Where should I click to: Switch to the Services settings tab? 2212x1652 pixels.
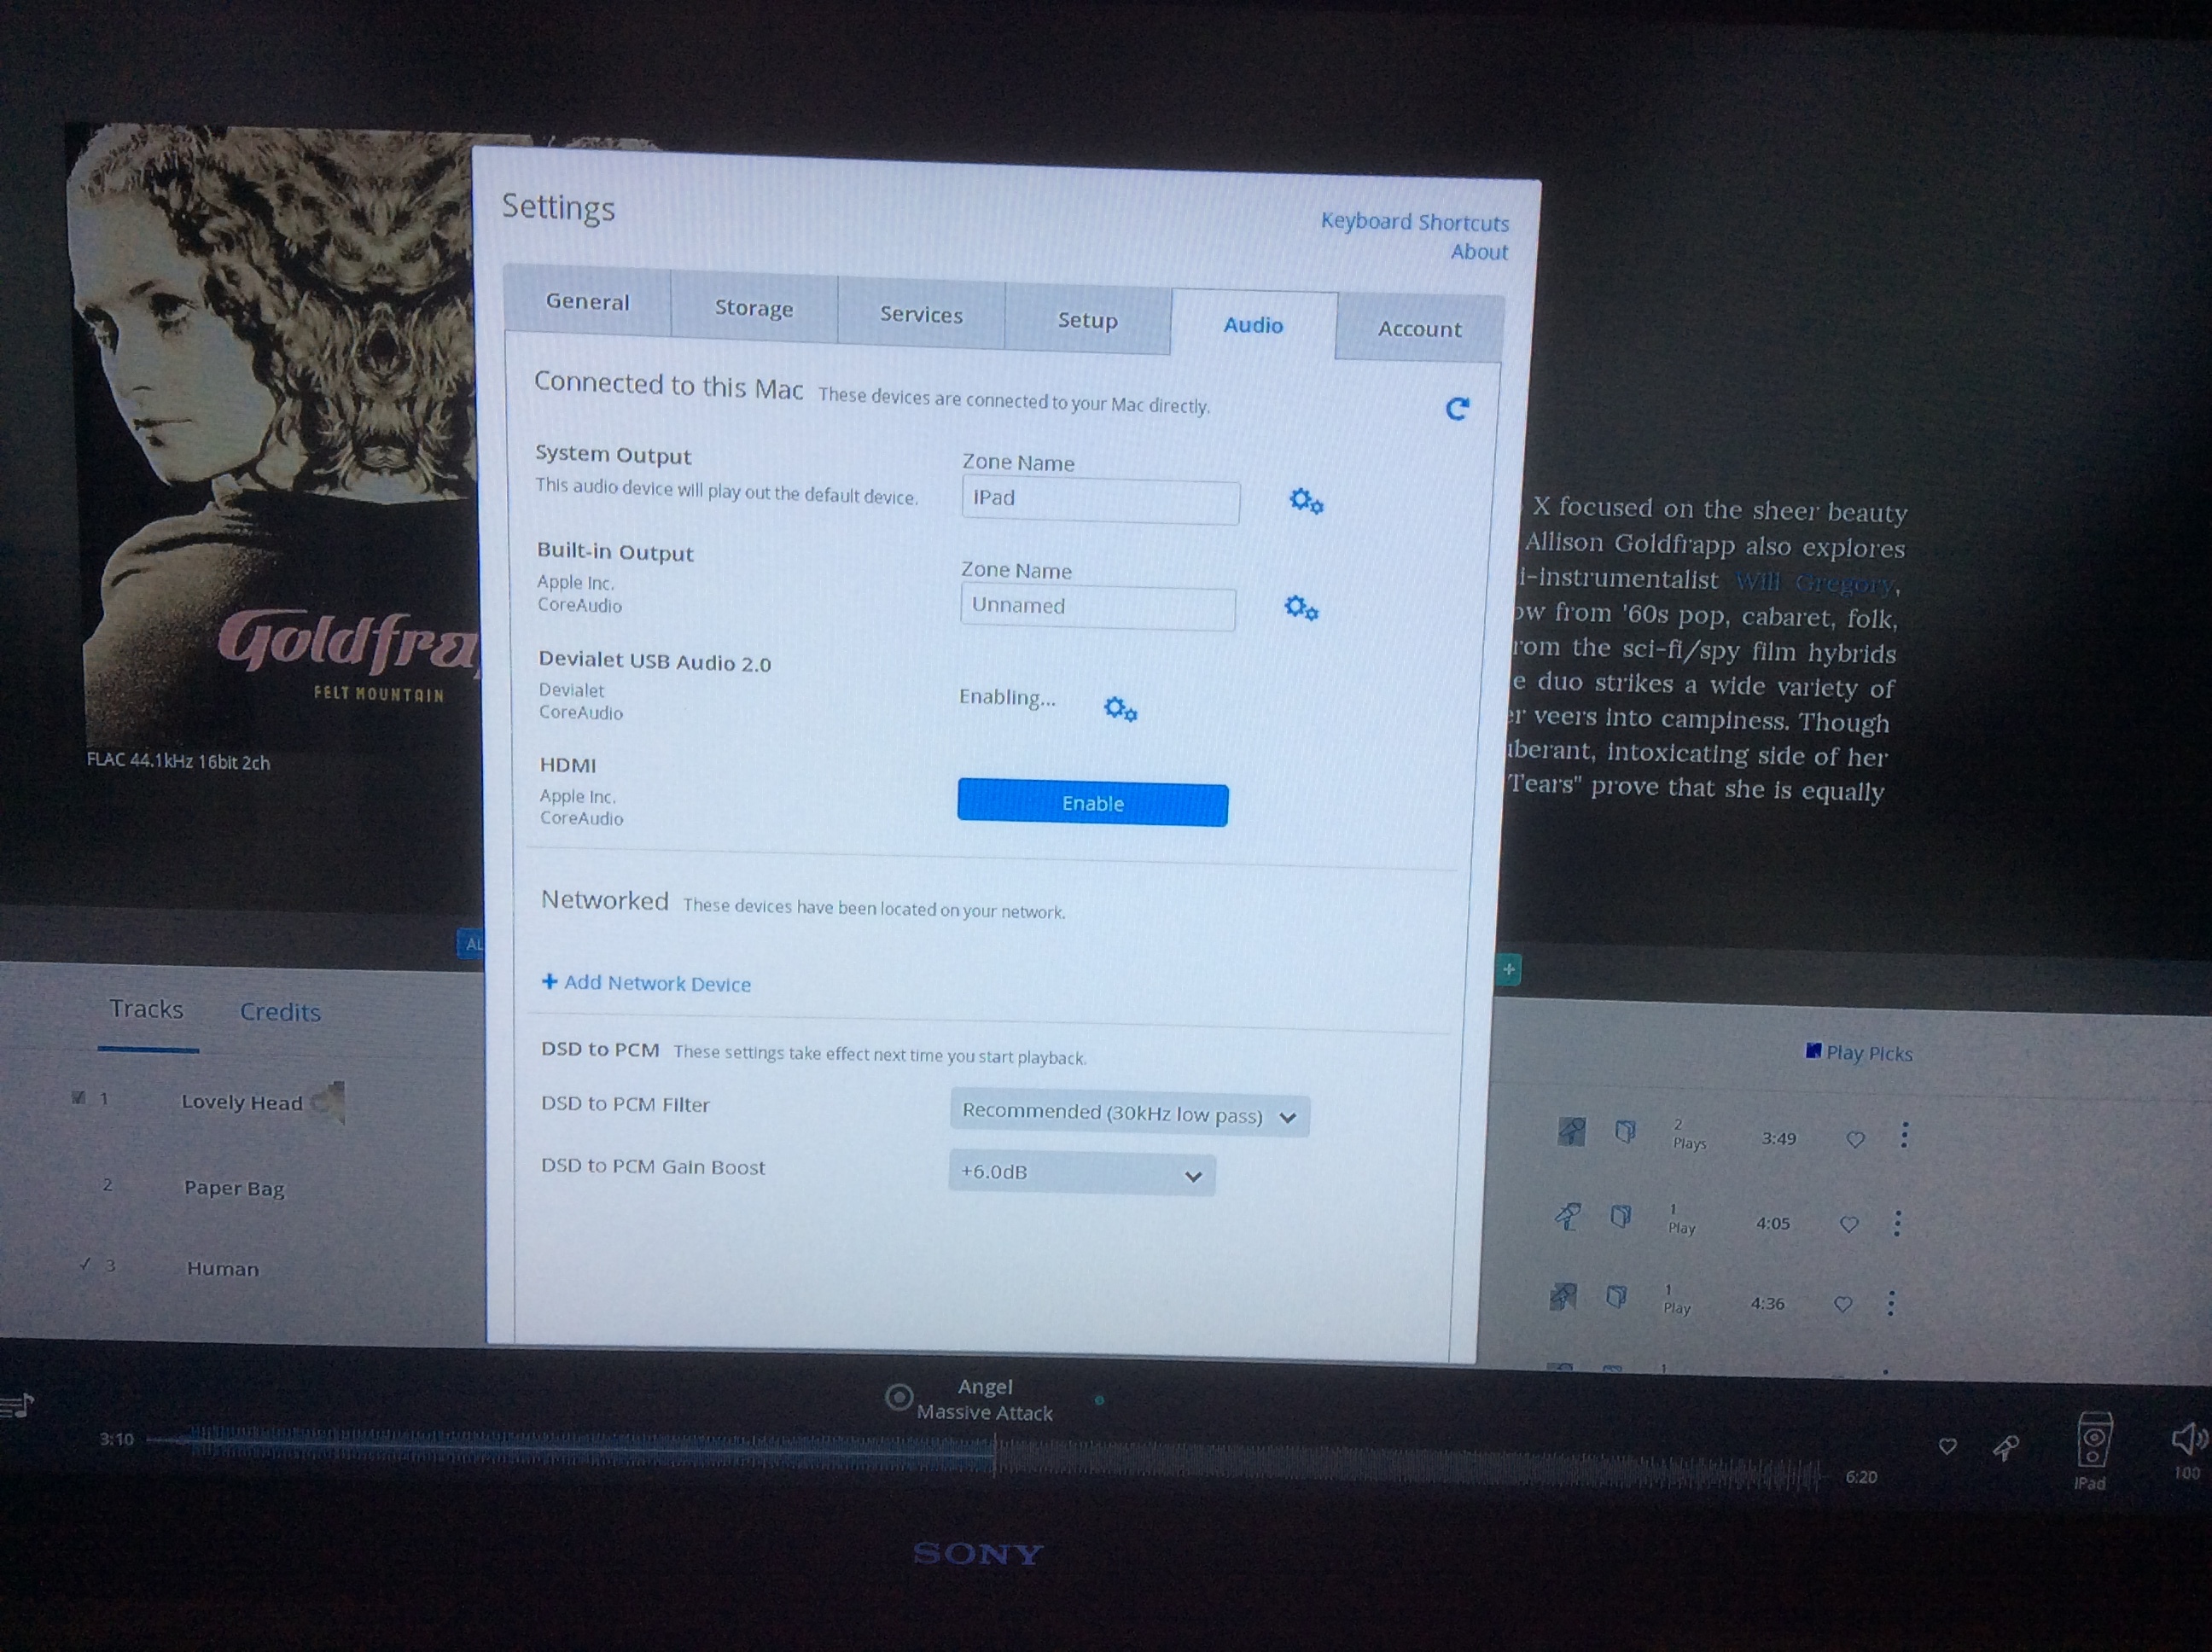click(x=921, y=314)
